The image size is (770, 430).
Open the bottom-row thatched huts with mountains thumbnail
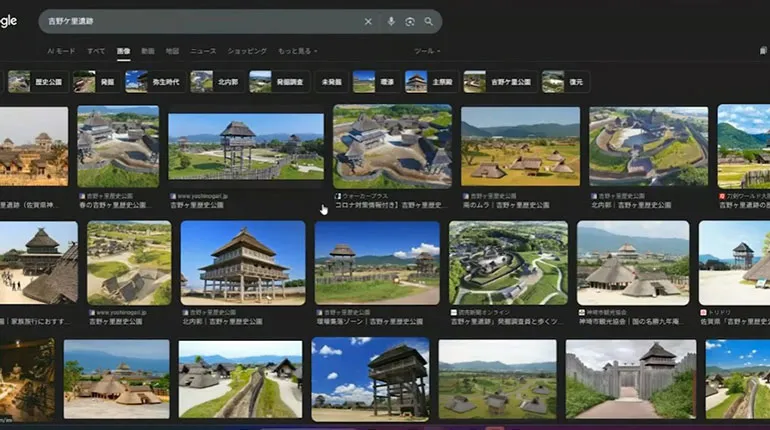116,379
